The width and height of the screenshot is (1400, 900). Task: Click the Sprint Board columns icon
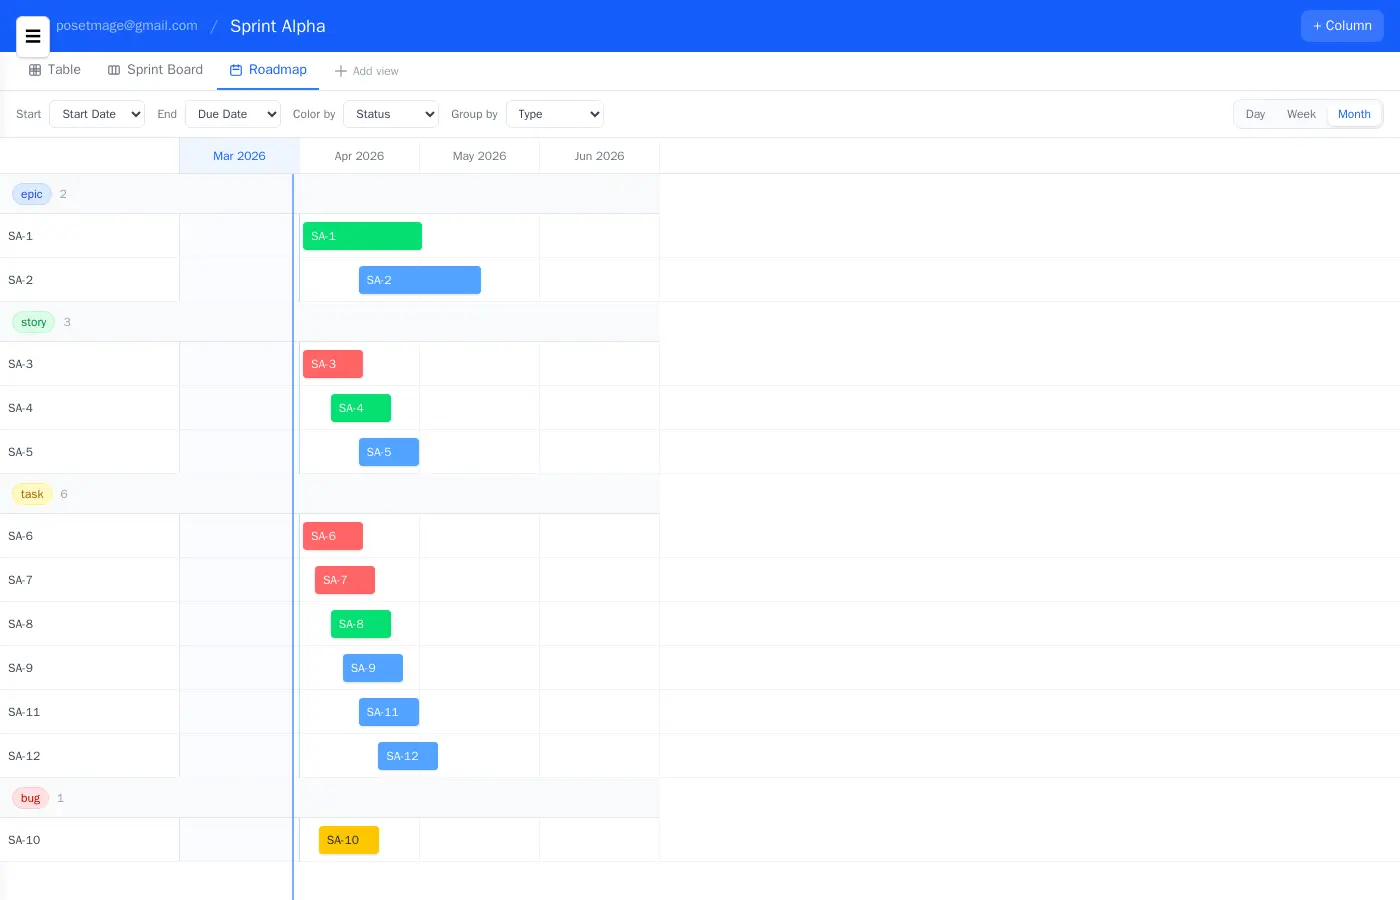(114, 70)
